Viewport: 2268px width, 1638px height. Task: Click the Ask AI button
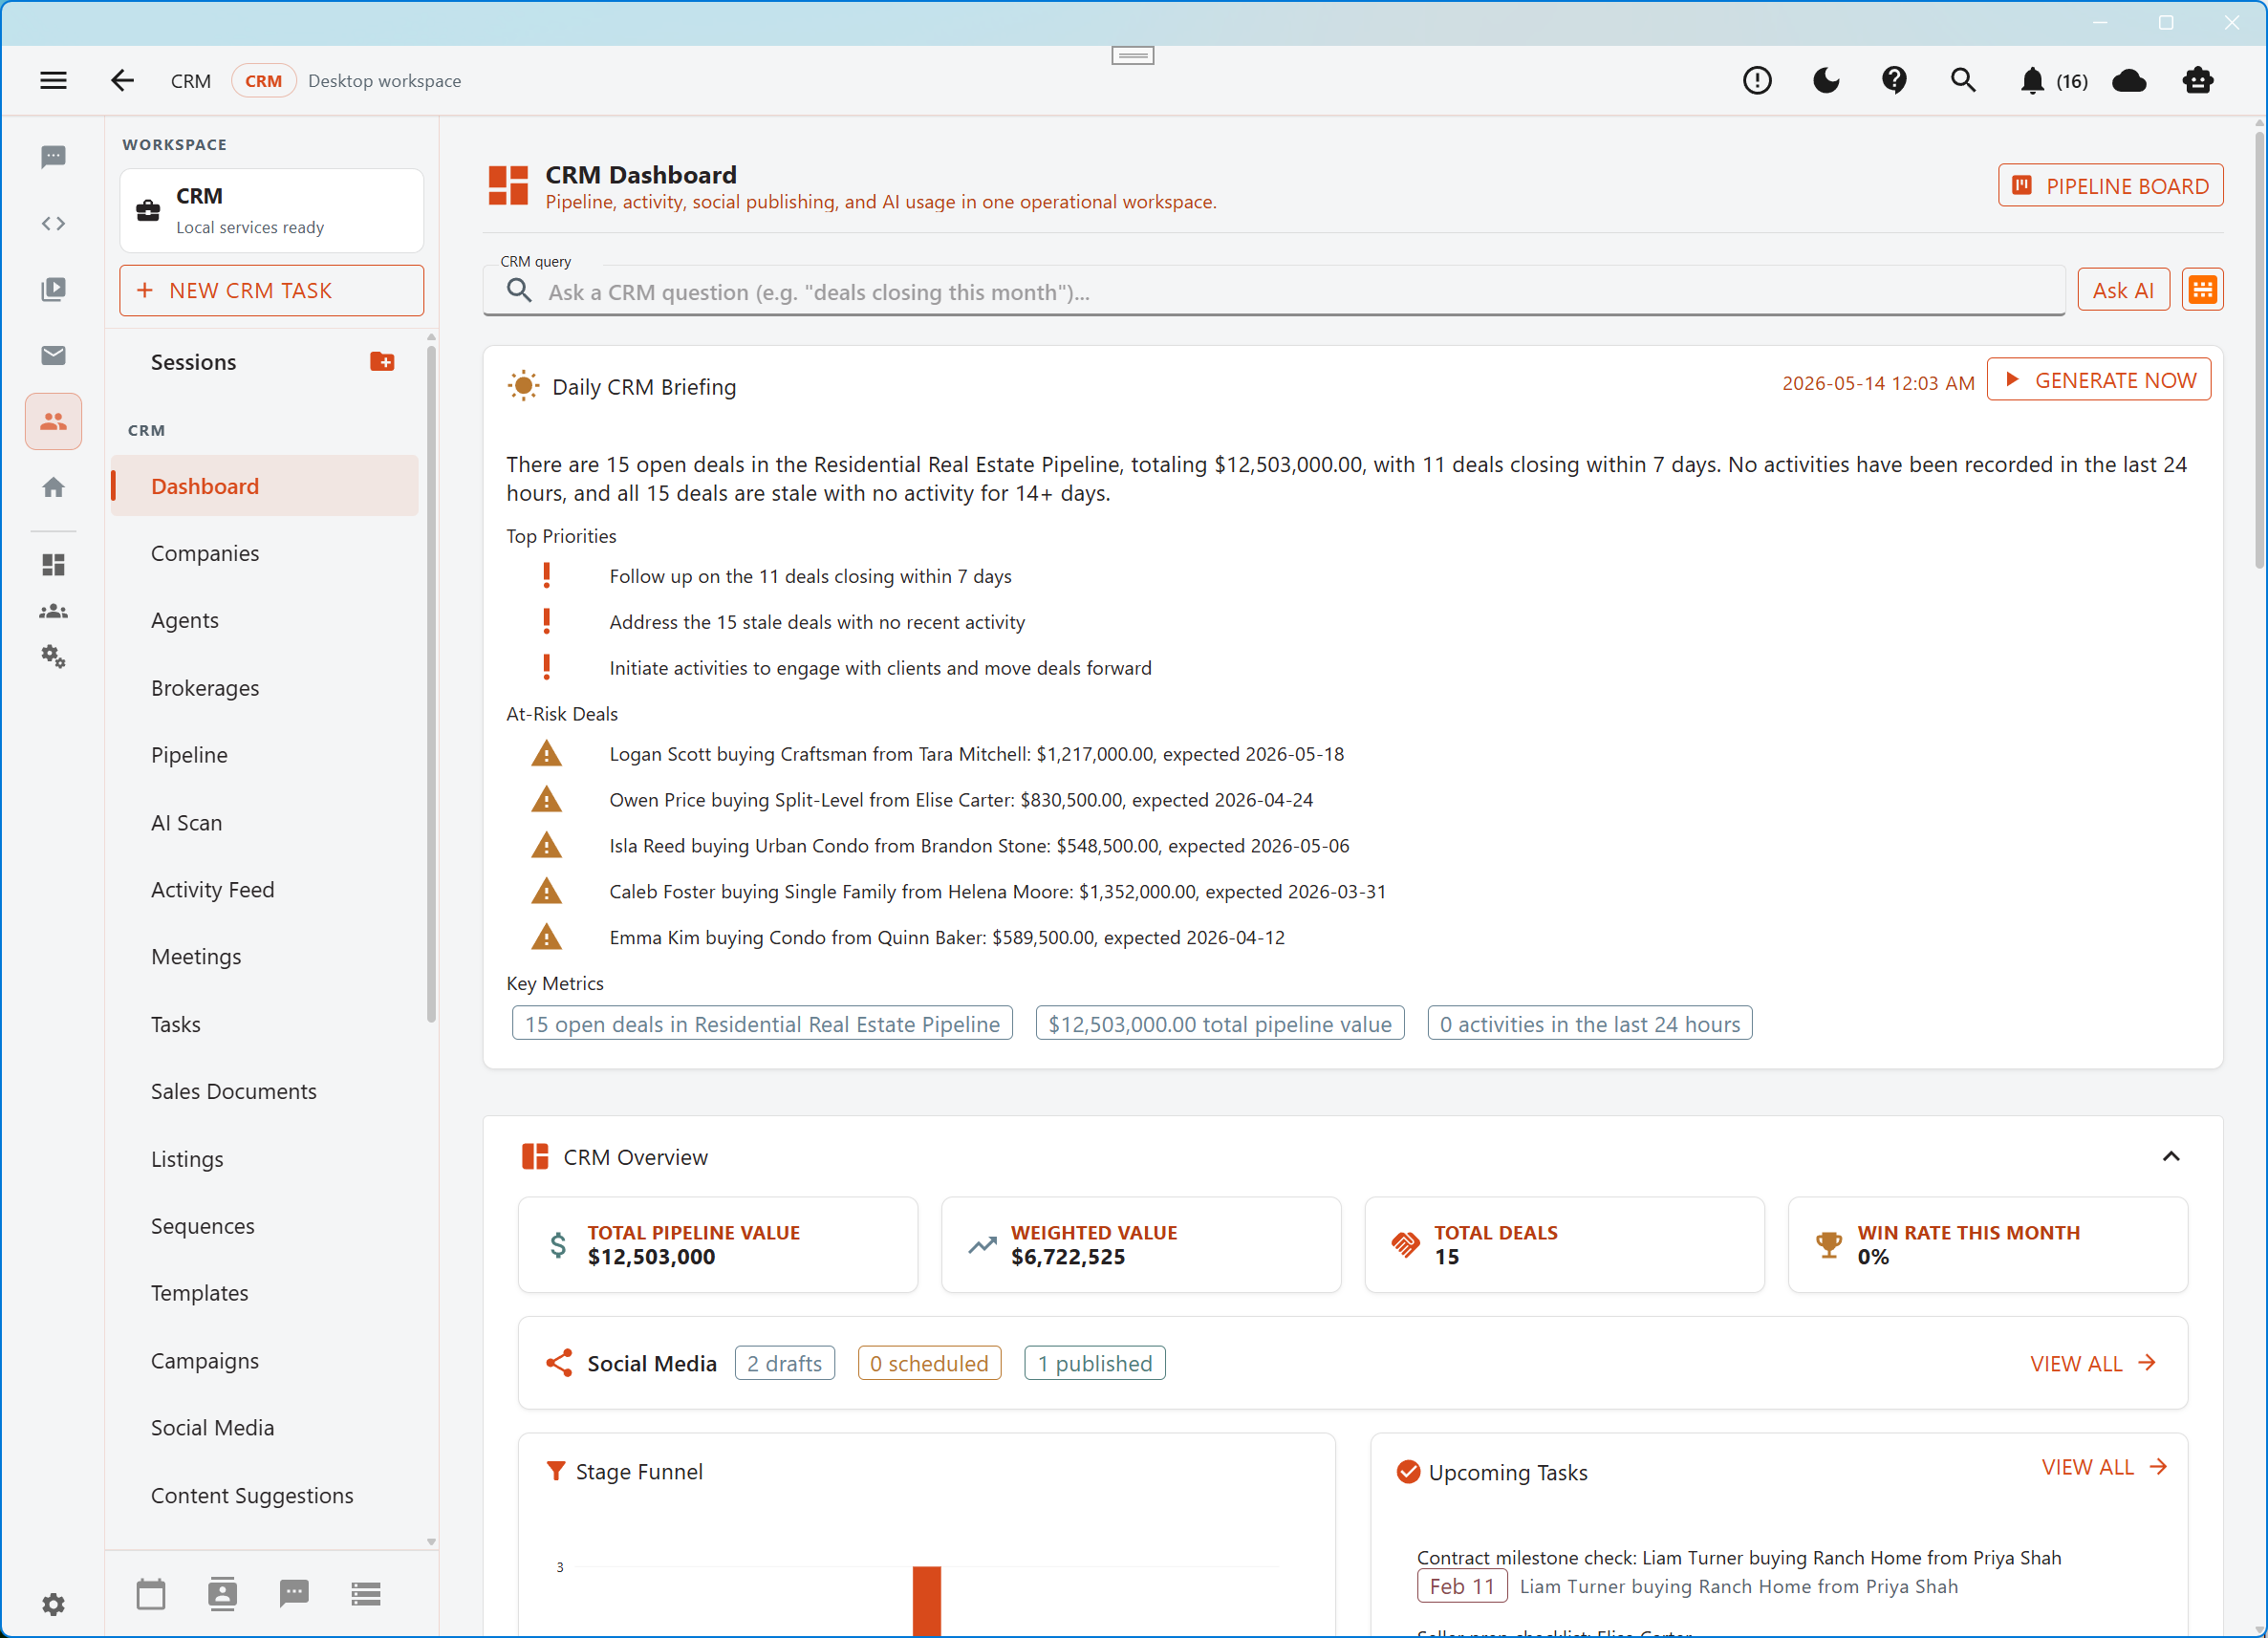[x=2123, y=290]
